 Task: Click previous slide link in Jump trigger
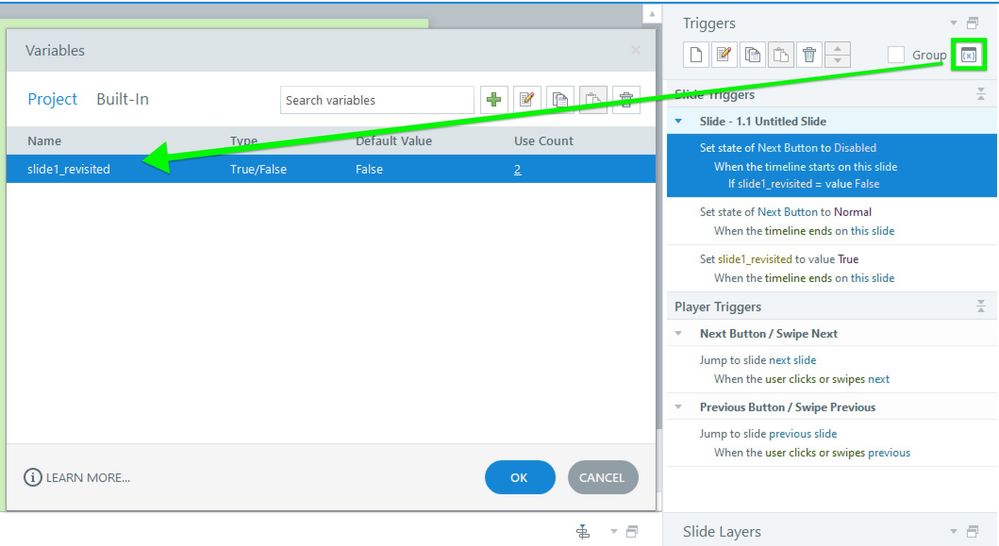click(x=803, y=434)
